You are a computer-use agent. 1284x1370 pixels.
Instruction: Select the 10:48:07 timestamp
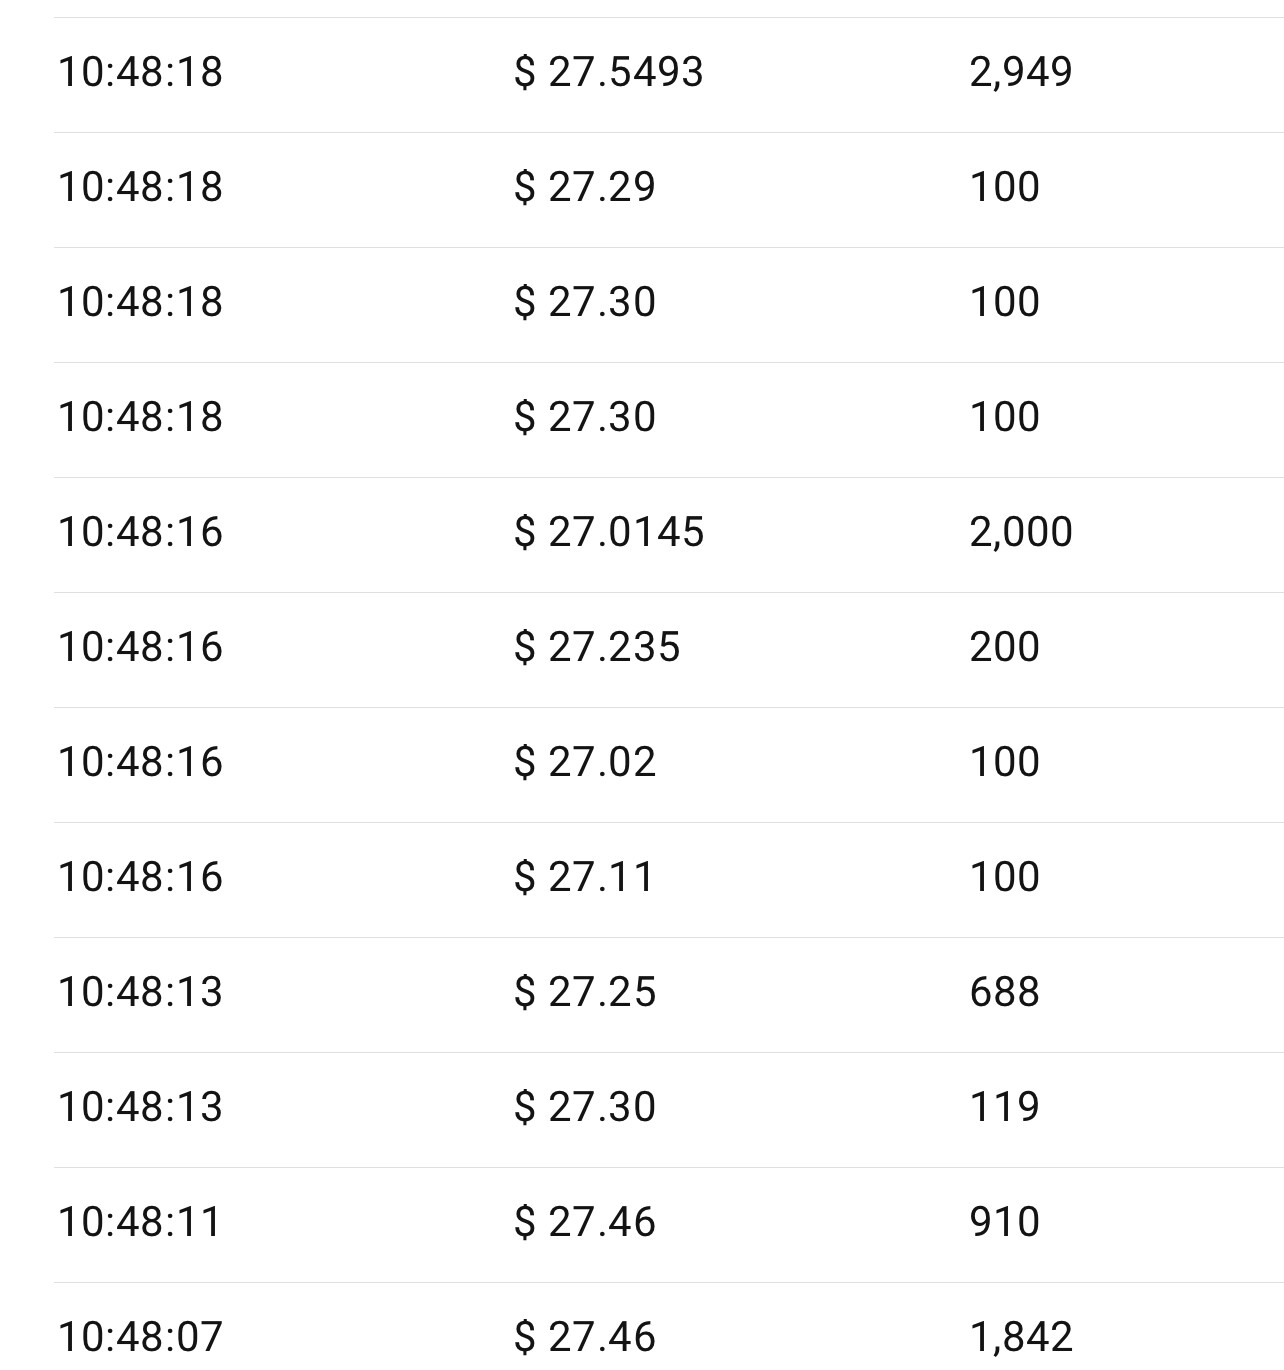point(140,1337)
